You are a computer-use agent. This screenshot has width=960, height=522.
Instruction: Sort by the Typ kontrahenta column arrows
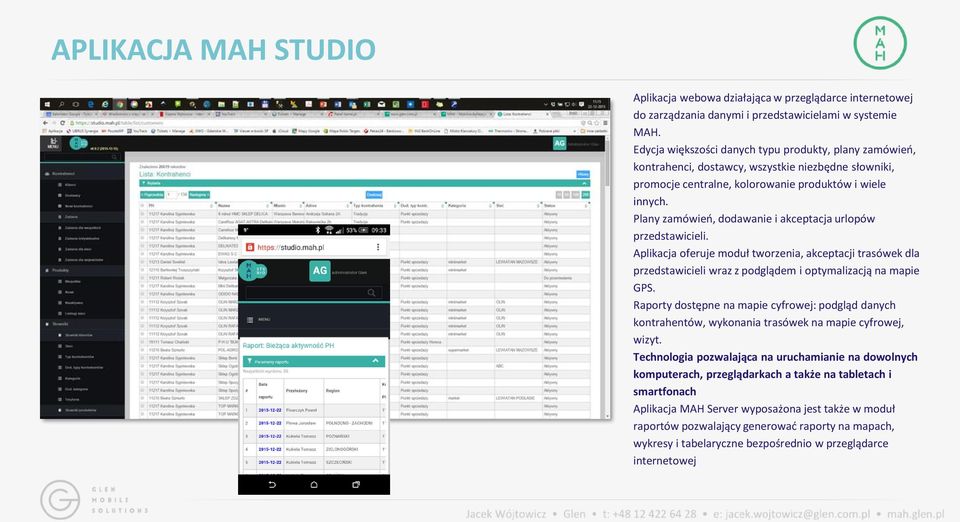(x=395, y=206)
